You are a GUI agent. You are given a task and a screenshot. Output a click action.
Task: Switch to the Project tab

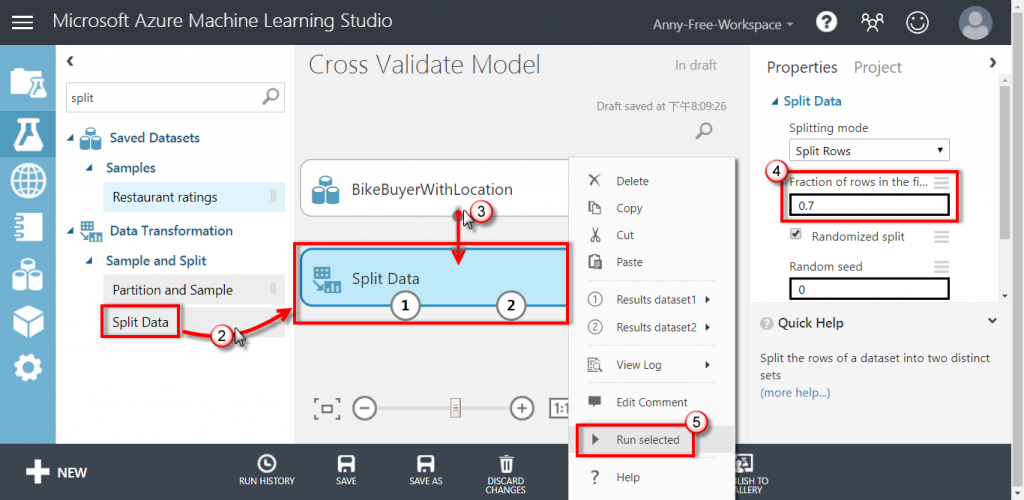click(878, 67)
